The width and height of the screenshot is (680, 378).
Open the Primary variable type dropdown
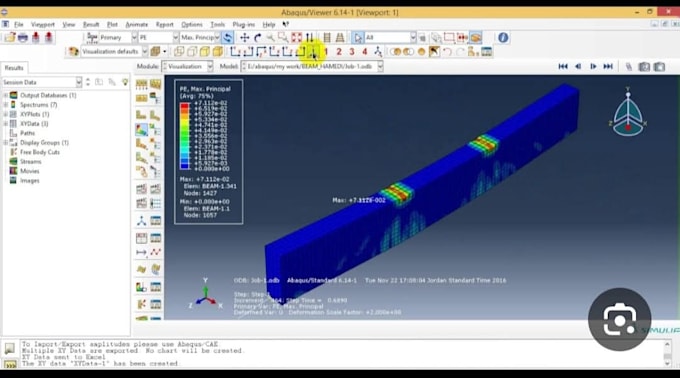(x=134, y=38)
